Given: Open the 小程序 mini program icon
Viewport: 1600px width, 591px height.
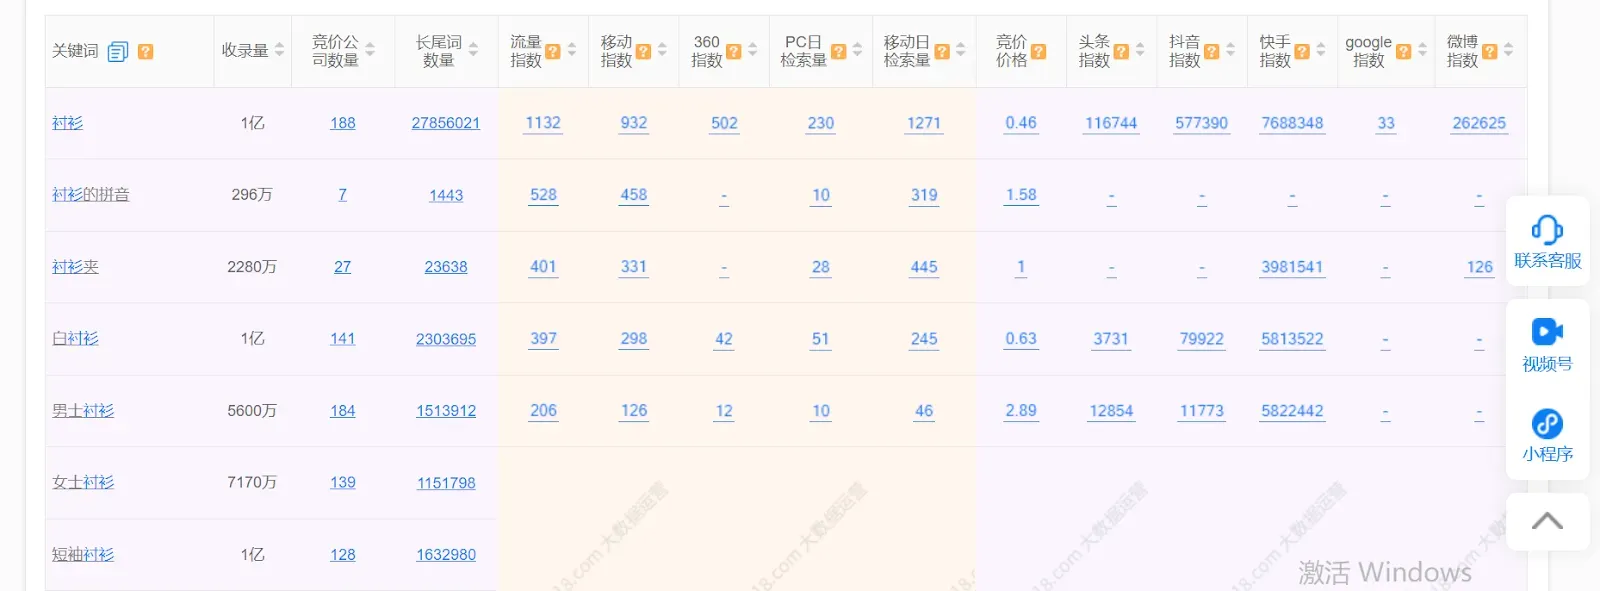Looking at the screenshot, I should (x=1547, y=424).
